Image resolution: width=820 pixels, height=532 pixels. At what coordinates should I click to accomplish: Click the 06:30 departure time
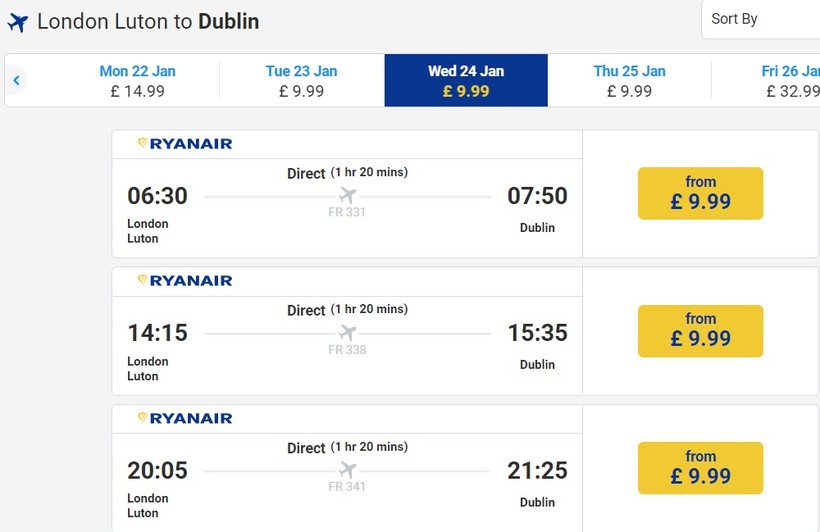[157, 196]
